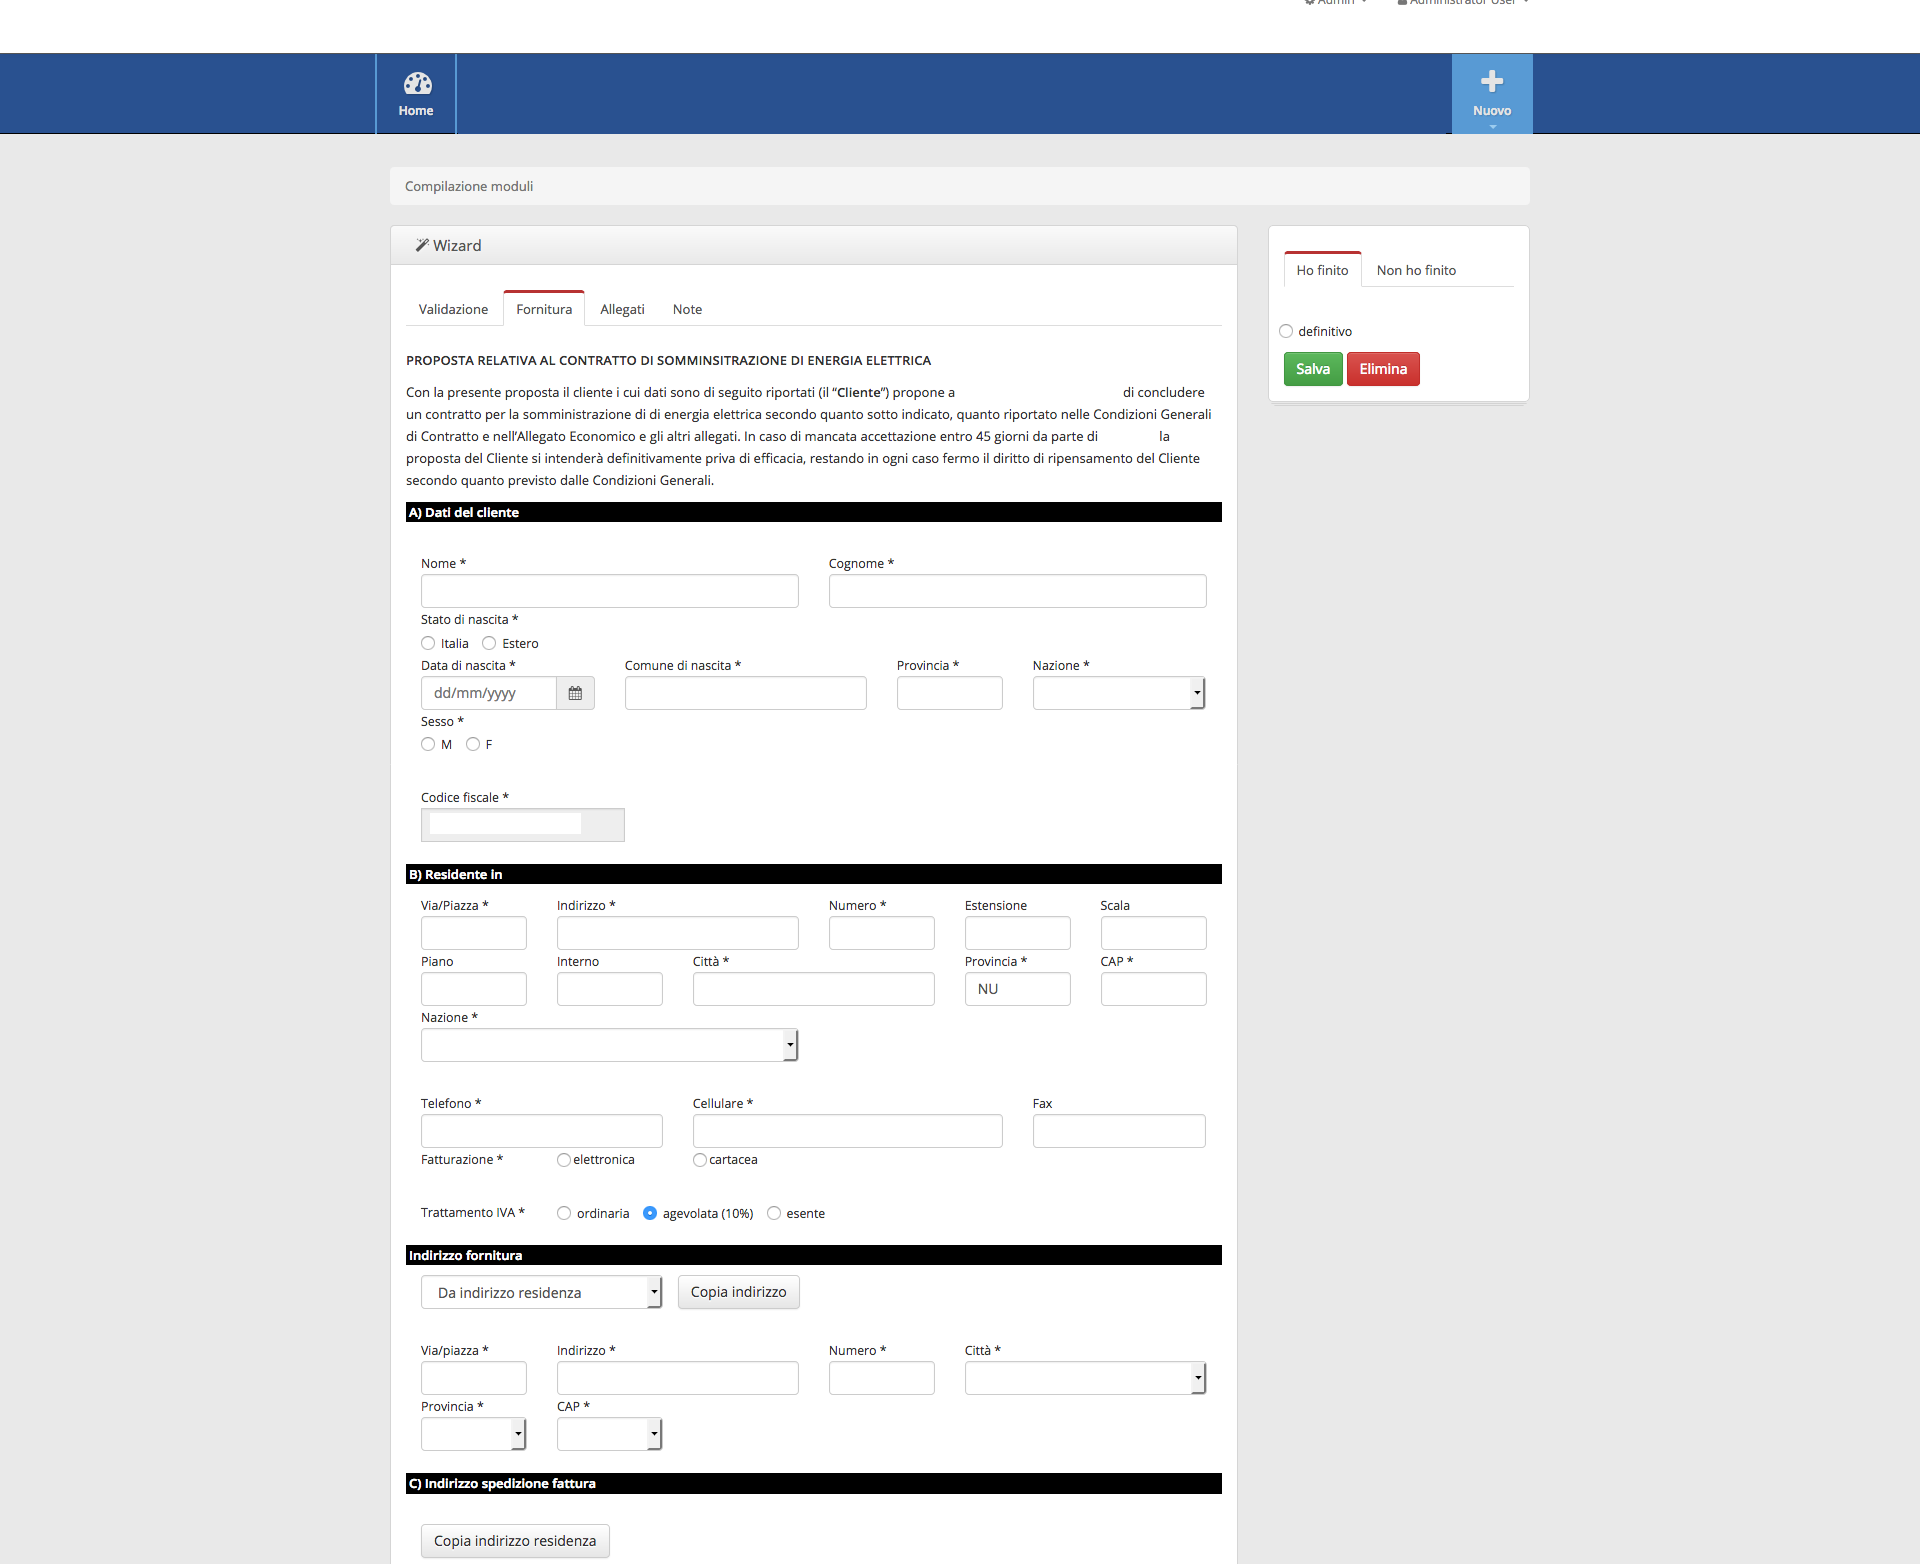
Task: Select the M gender radio button
Action: [428, 744]
